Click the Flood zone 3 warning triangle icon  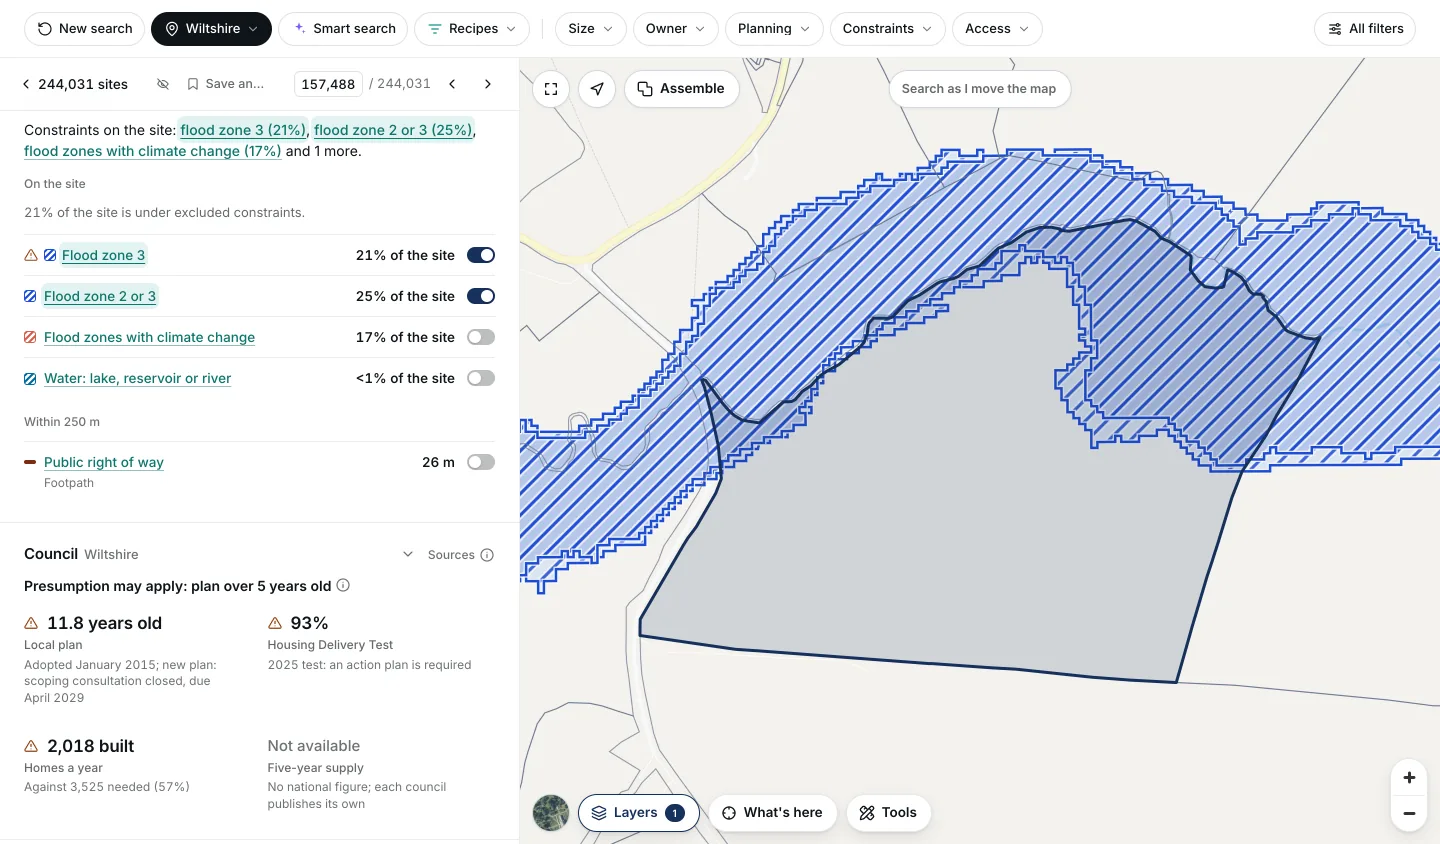click(31, 255)
